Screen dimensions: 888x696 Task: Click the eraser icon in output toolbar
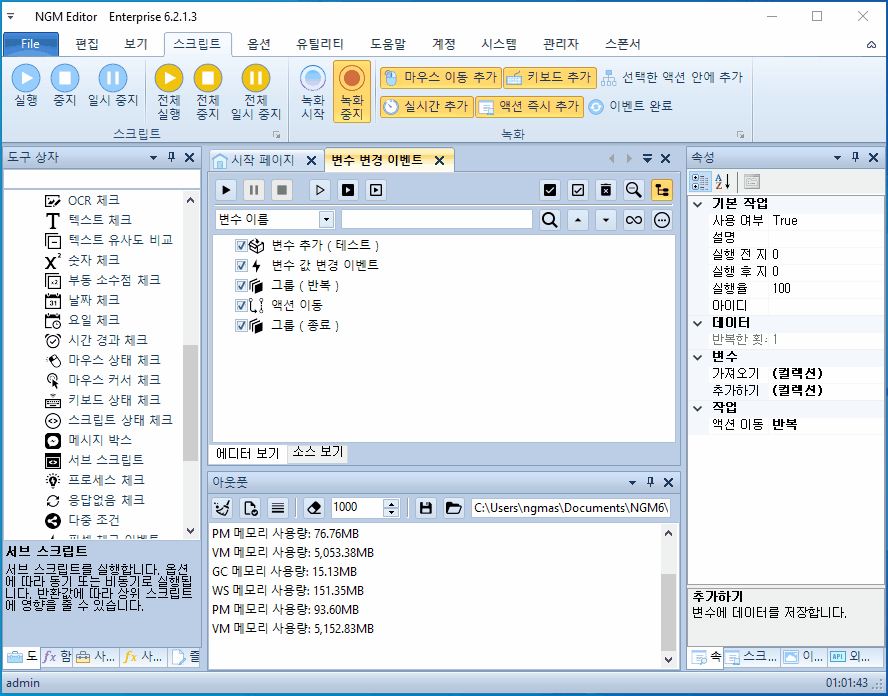(314, 508)
